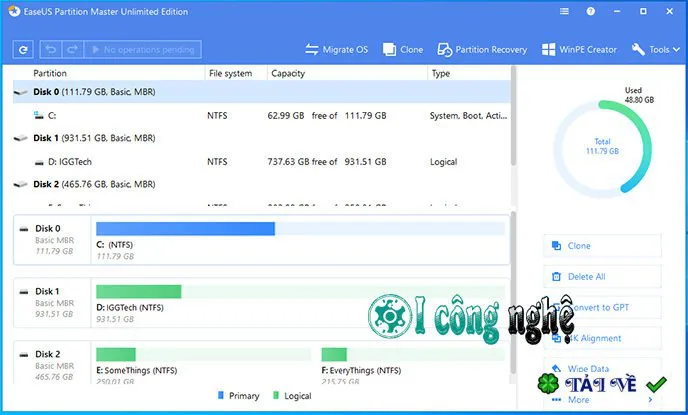Click 4K Alignment option
The width and height of the screenshot is (688, 415).
602,338
